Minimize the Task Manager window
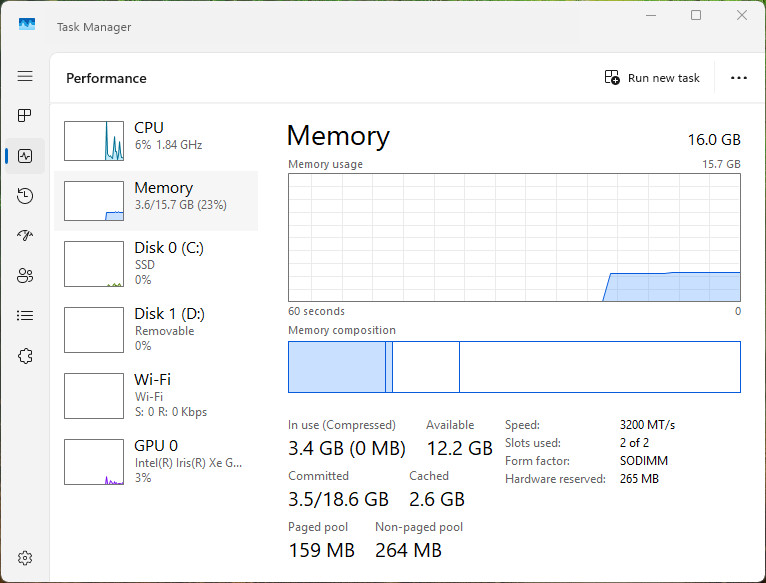Image resolution: width=766 pixels, height=583 pixels. [x=651, y=15]
